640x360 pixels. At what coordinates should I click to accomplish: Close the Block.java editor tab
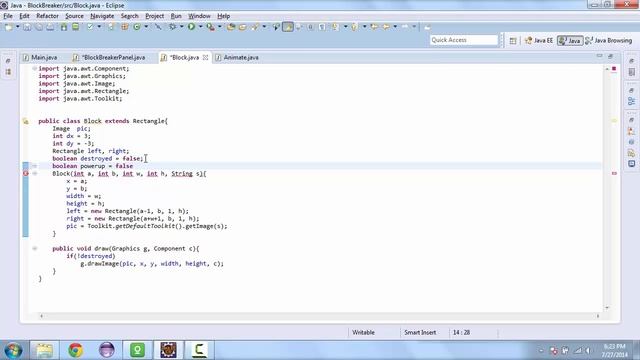pyautogui.click(x=205, y=58)
